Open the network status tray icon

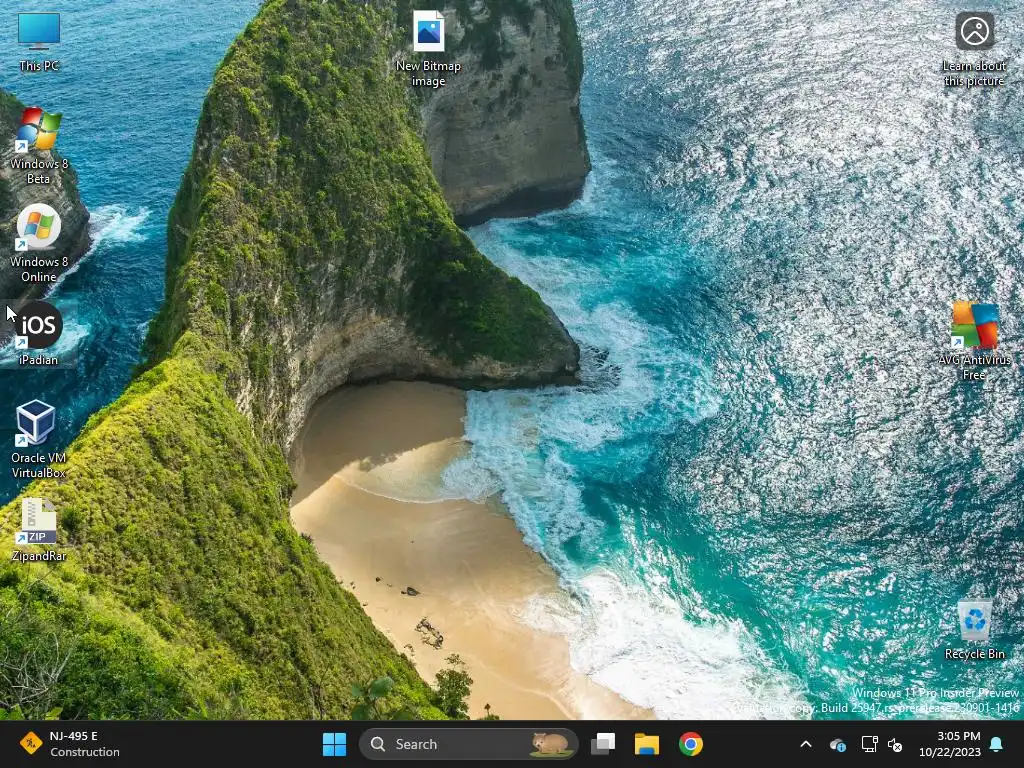tap(869, 744)
